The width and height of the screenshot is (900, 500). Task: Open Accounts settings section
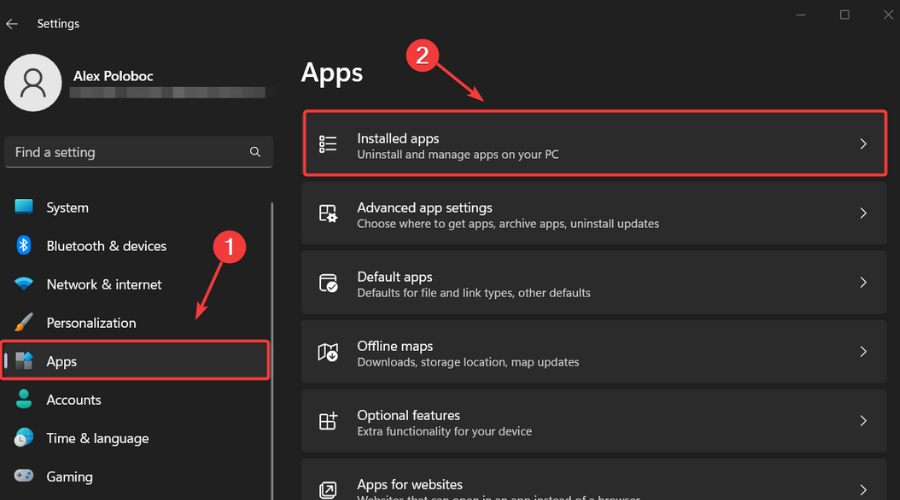coord(135,400)
